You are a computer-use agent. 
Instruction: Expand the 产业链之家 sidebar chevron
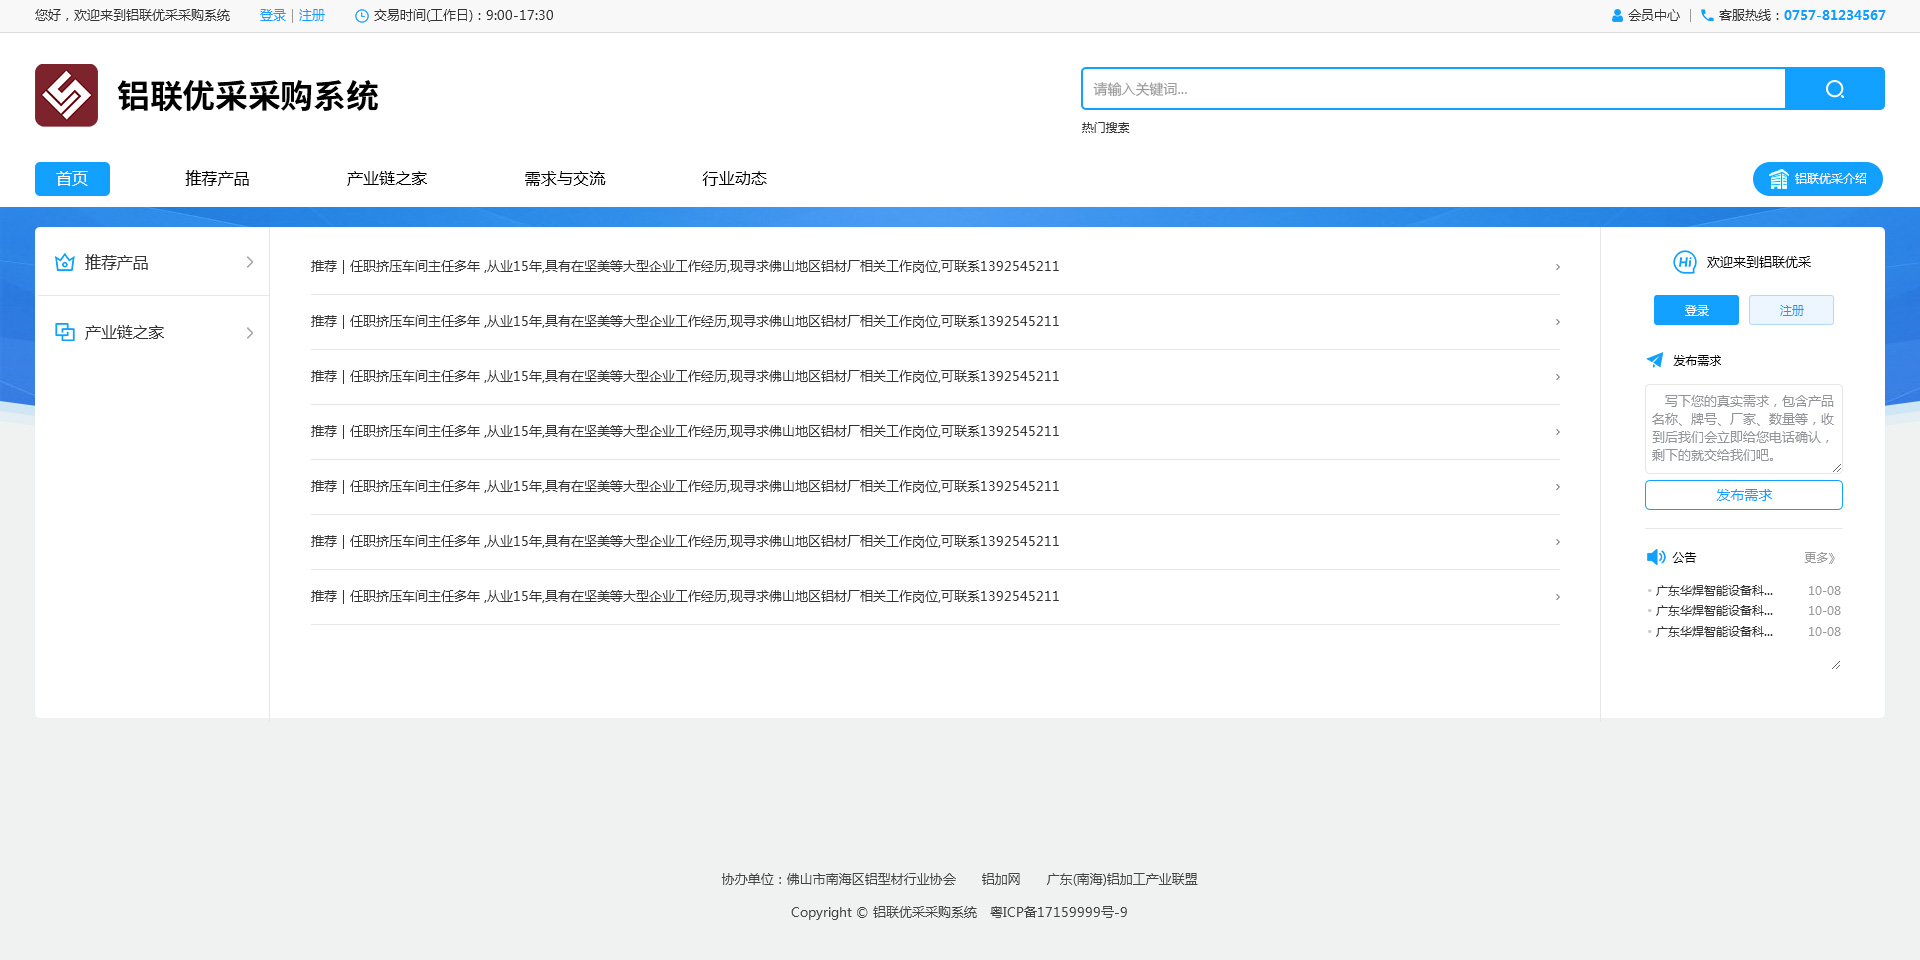point(250,333)
